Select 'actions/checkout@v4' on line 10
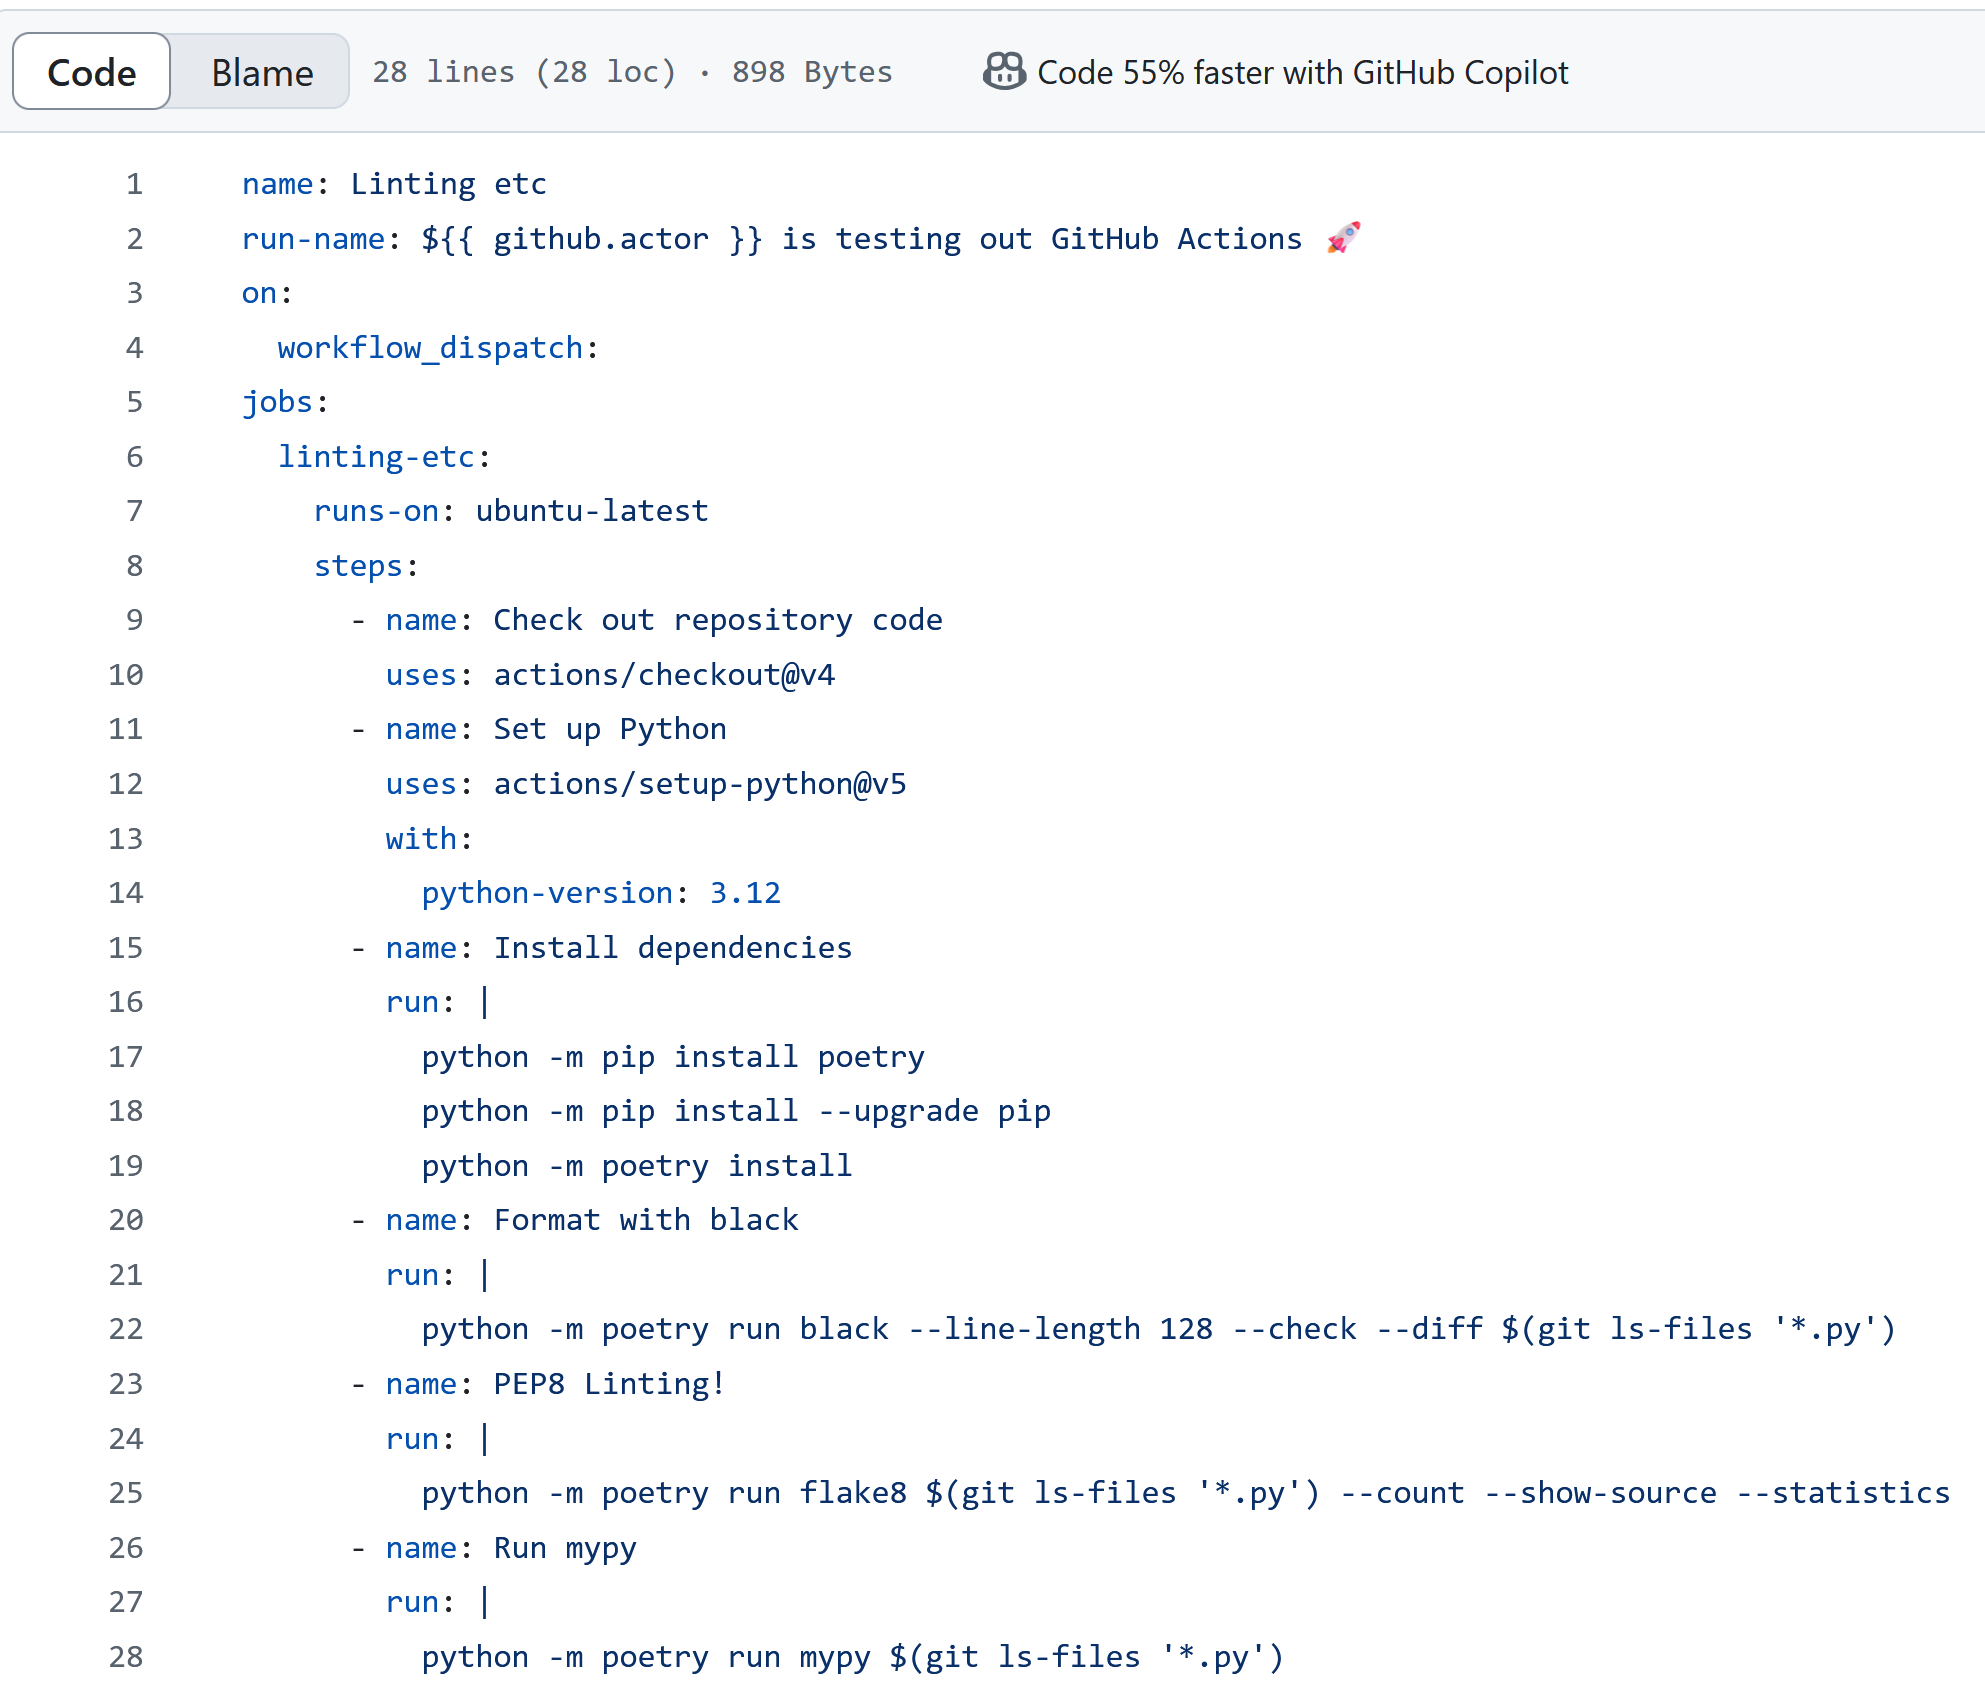Screen dimensions: 1985x1702 tap(664, 674)
